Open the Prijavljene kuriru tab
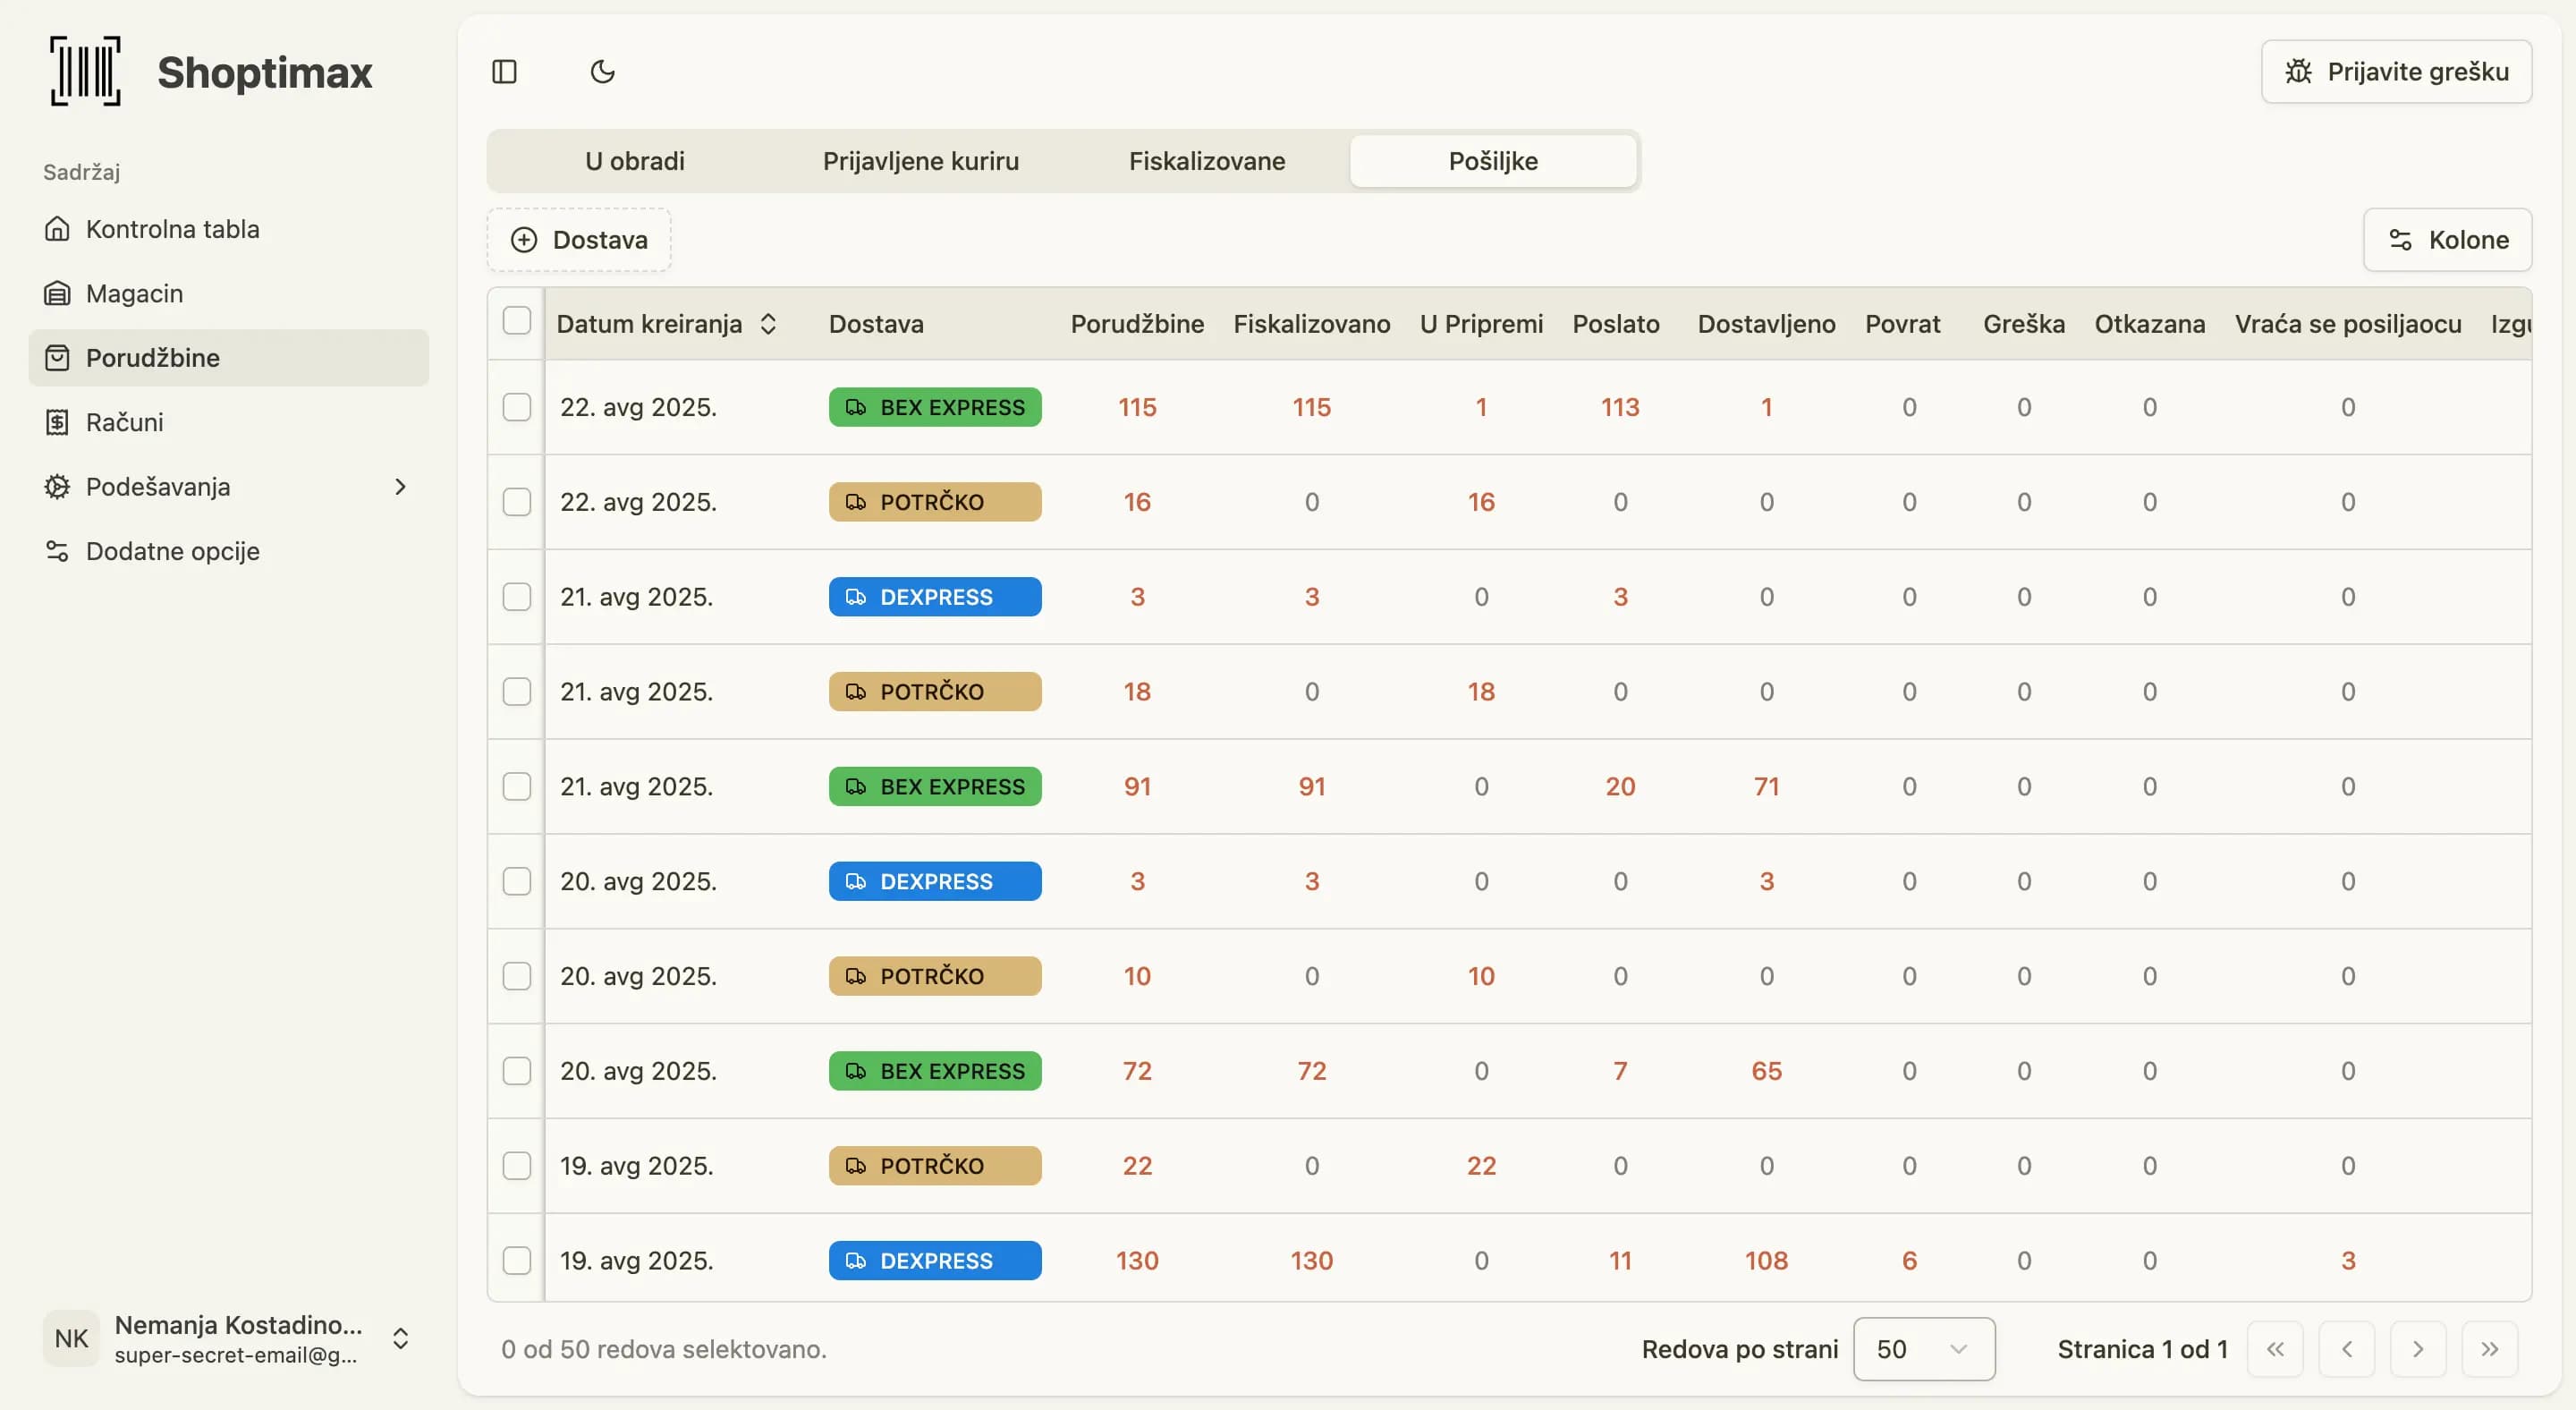This screenshot has width=2576, height=1410. [x=920, y=161]
